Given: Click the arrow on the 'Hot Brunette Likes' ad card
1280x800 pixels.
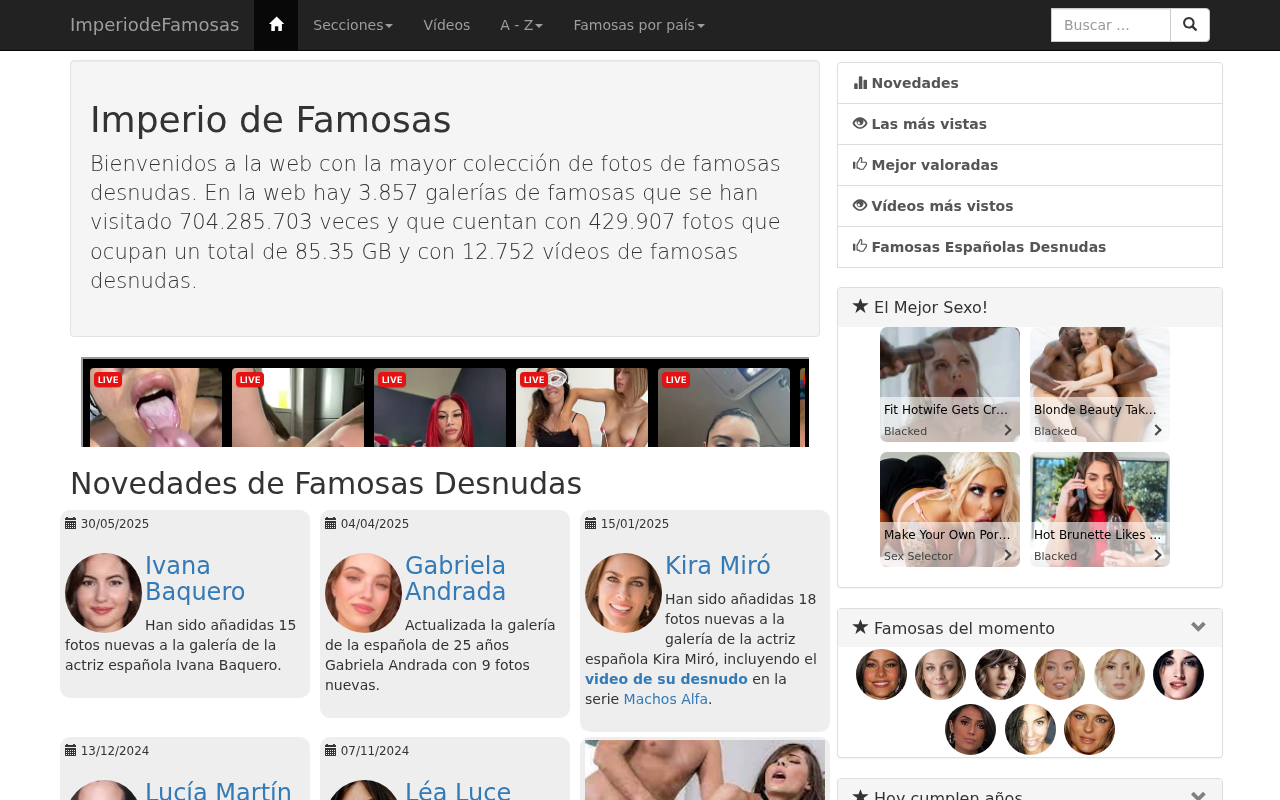Looking at the screenshot, I should coord(1158,555).
